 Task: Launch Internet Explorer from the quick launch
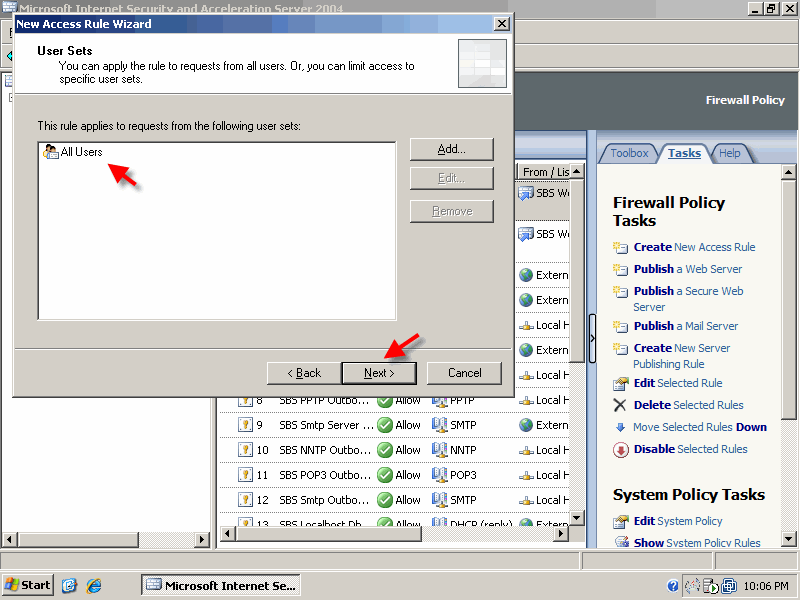[x=94, y=585]
